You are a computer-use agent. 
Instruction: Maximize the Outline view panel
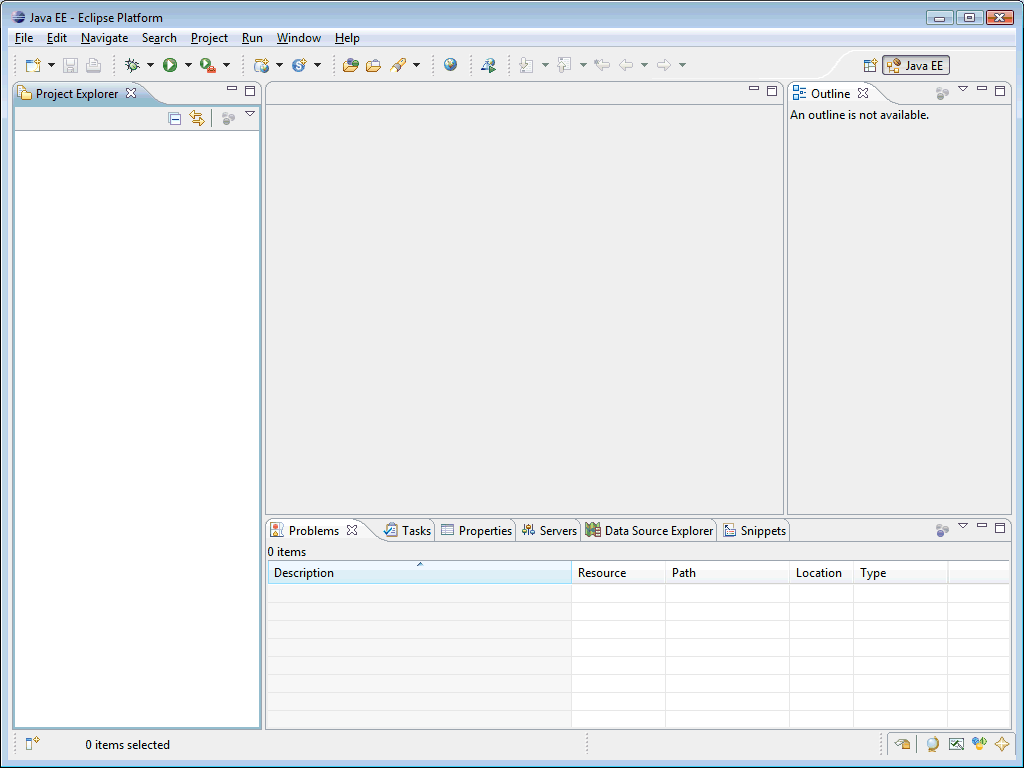coord(1000,91)
